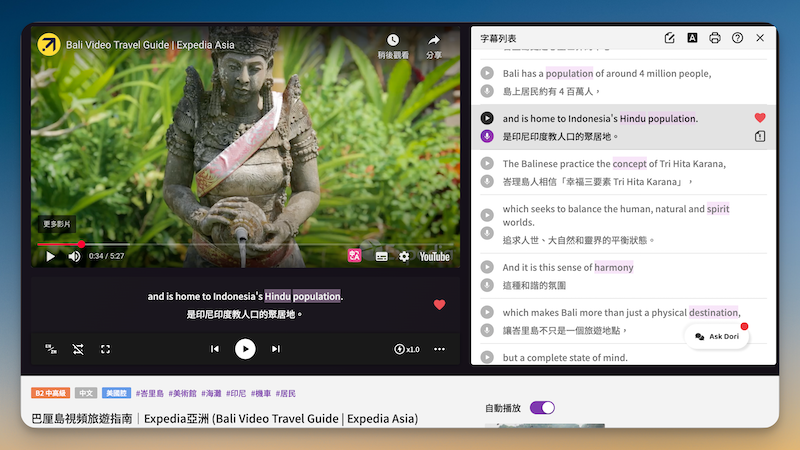Play the 'Bali has a population' subtitle line
Viewport: 800px width, 450px height.
487,73
